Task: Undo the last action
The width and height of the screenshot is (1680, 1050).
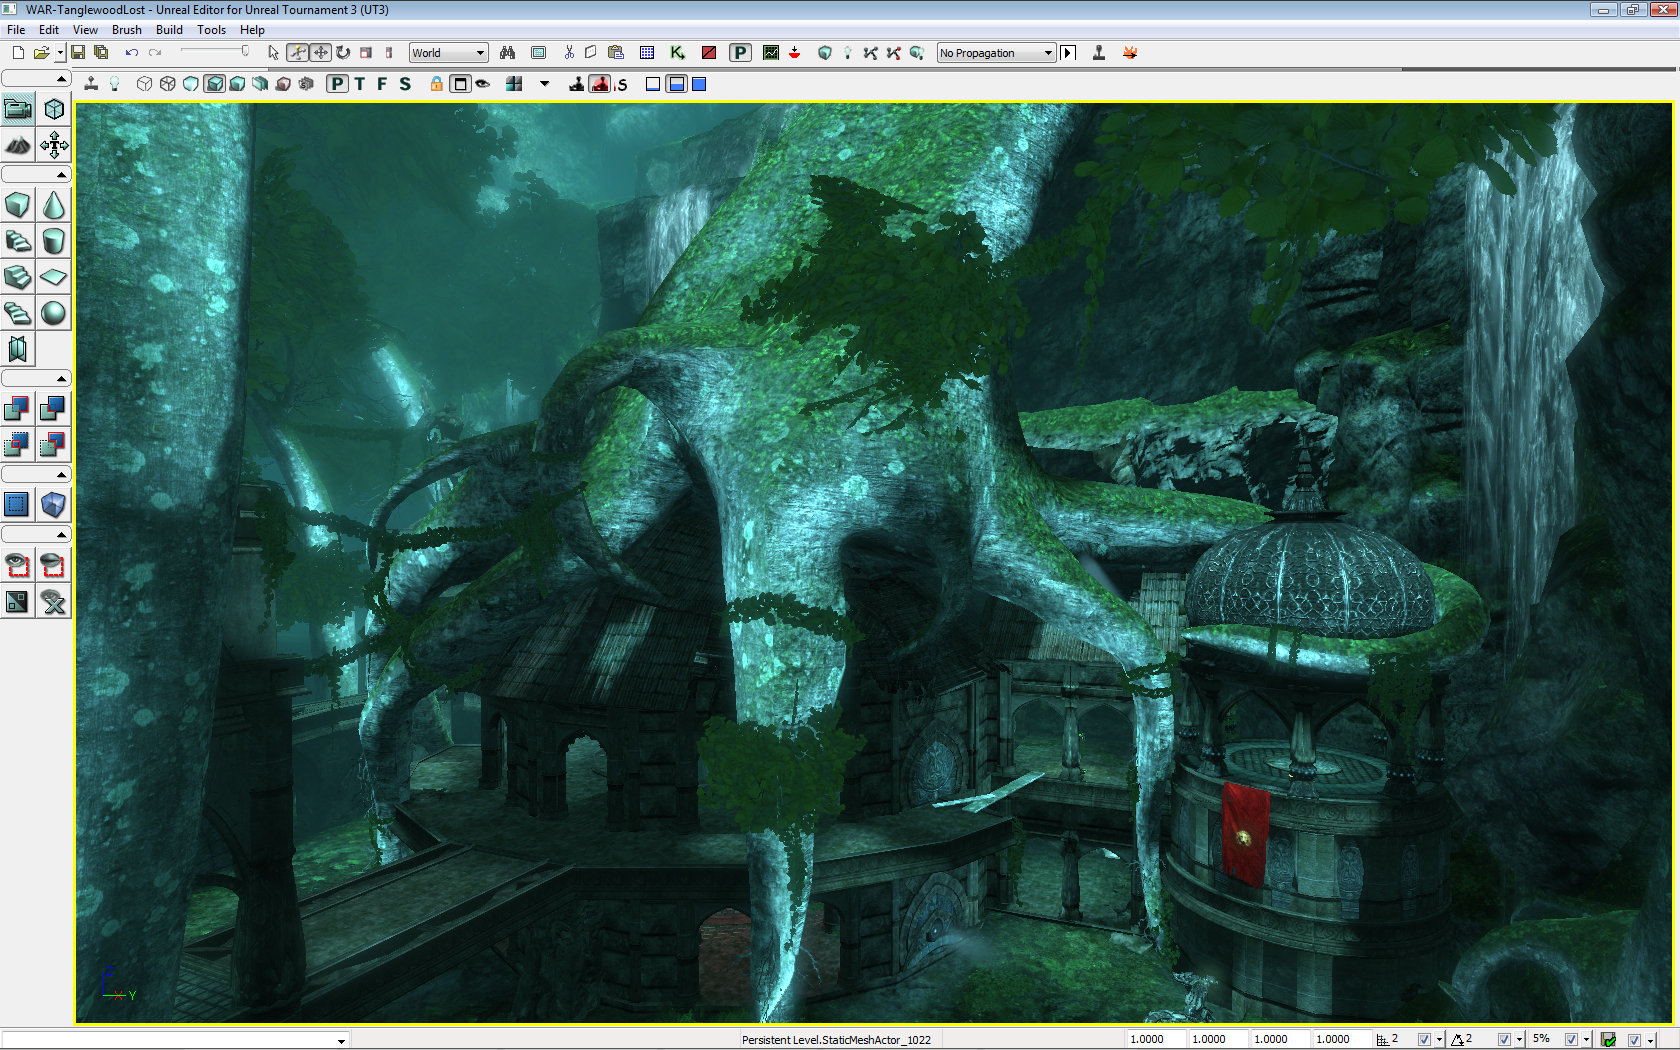Action: pos(132,53)
